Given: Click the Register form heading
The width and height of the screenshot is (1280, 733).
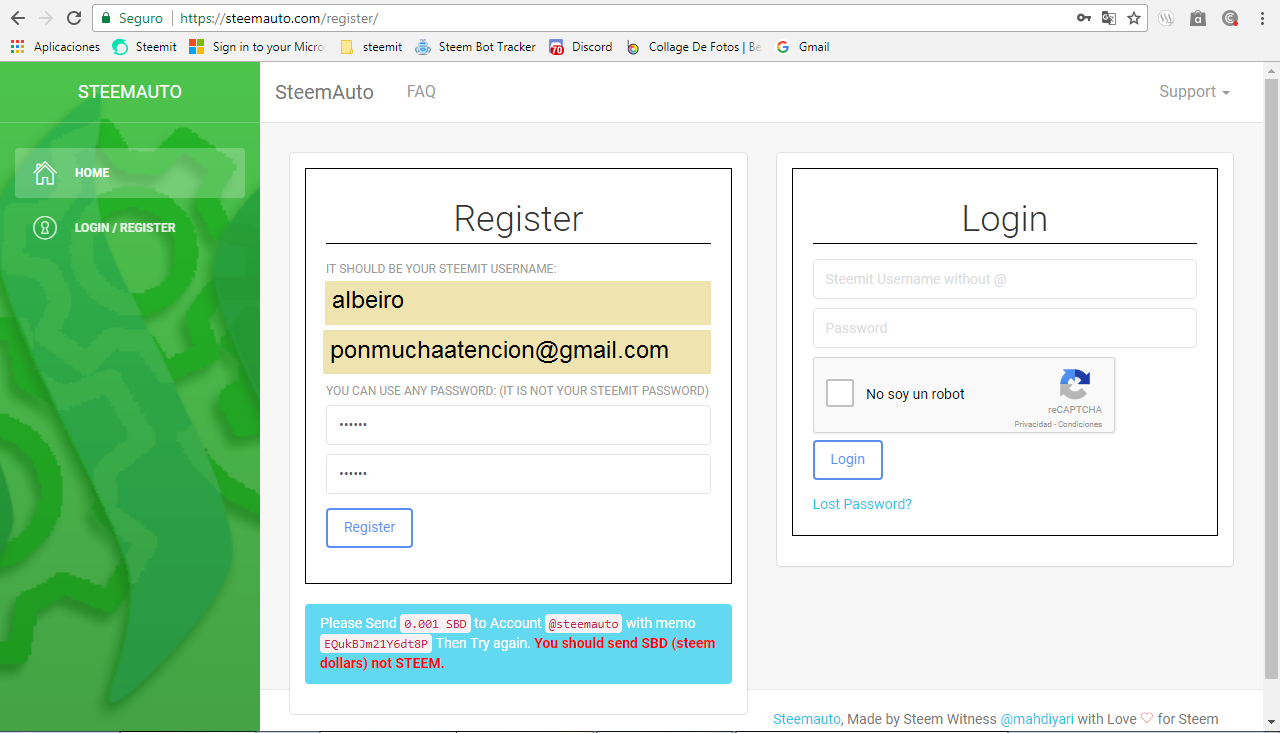Looking at the screenshot, I should (518, 219).
